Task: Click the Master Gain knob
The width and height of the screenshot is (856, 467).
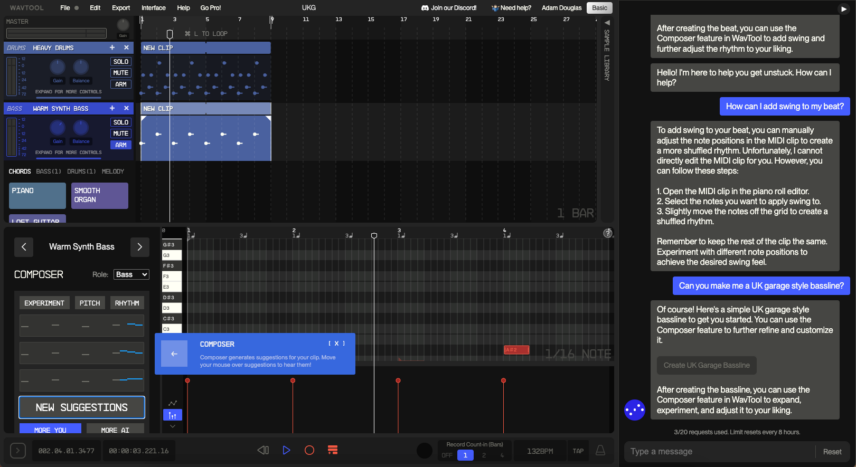Action: click(x=123, y=25)
